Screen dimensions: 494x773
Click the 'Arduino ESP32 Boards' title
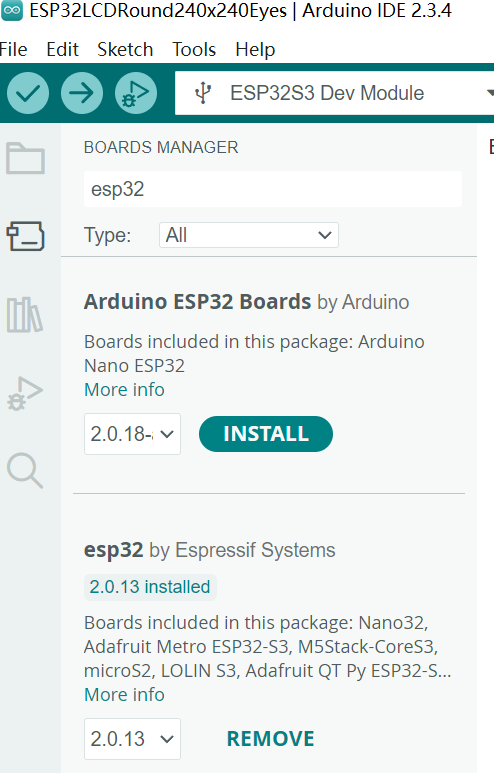tap(197, 302)
